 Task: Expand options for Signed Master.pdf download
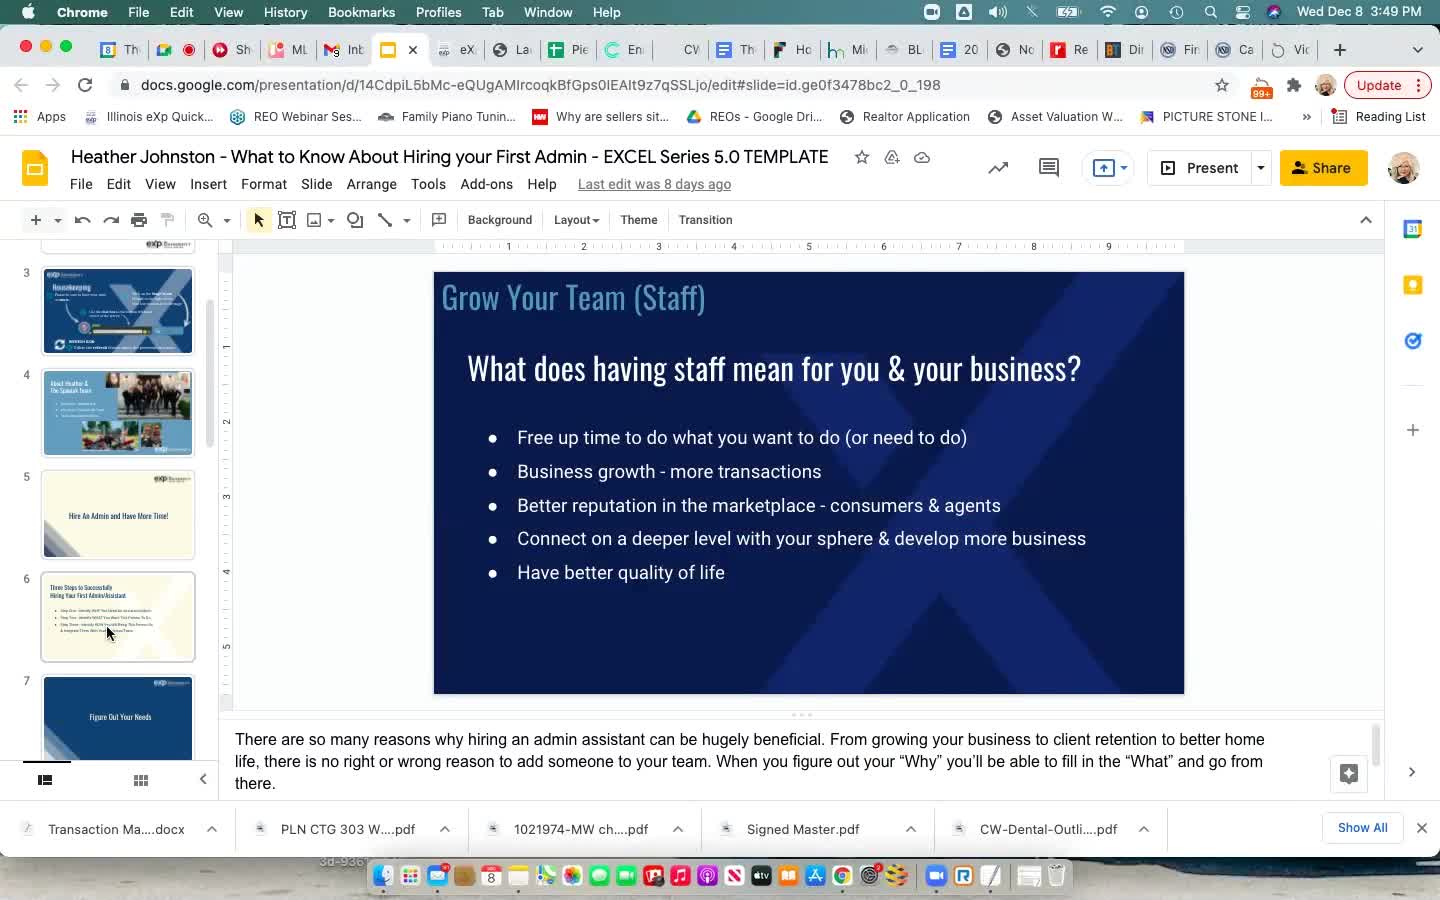[x=911, y=829]
